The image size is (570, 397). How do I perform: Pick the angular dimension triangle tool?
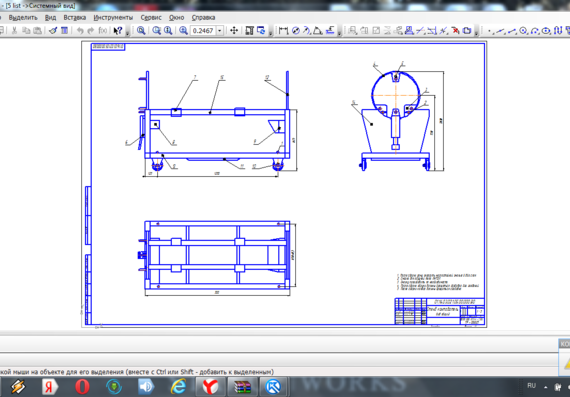point(318,31)
